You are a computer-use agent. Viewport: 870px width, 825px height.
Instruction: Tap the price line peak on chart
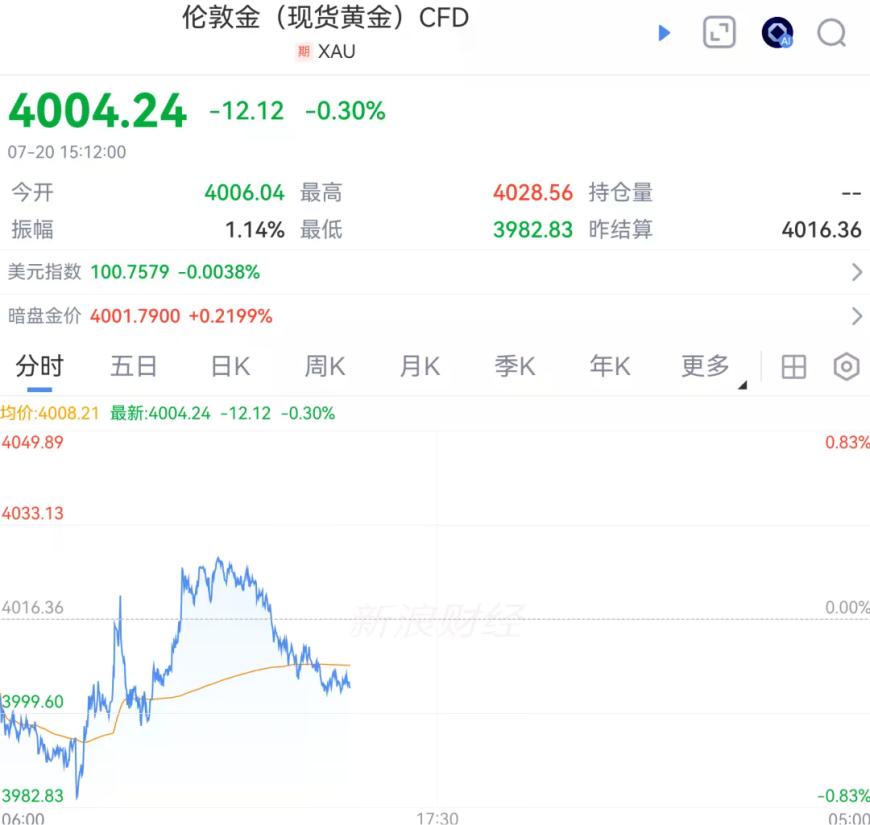point(219,559)
